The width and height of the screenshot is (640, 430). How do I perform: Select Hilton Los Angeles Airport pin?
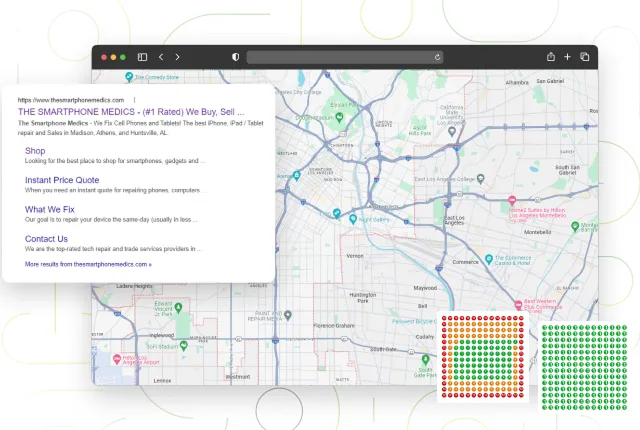(117, 359)
